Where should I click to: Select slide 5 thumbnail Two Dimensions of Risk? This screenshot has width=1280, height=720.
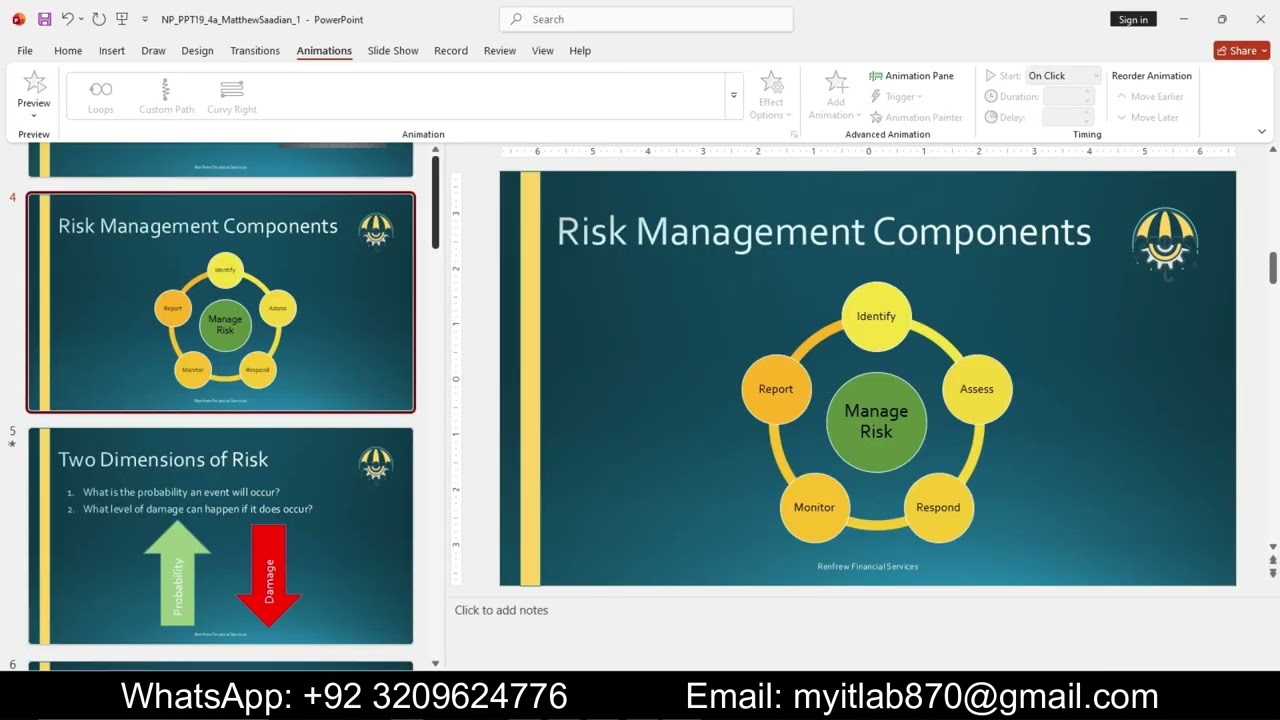[221, 536]
